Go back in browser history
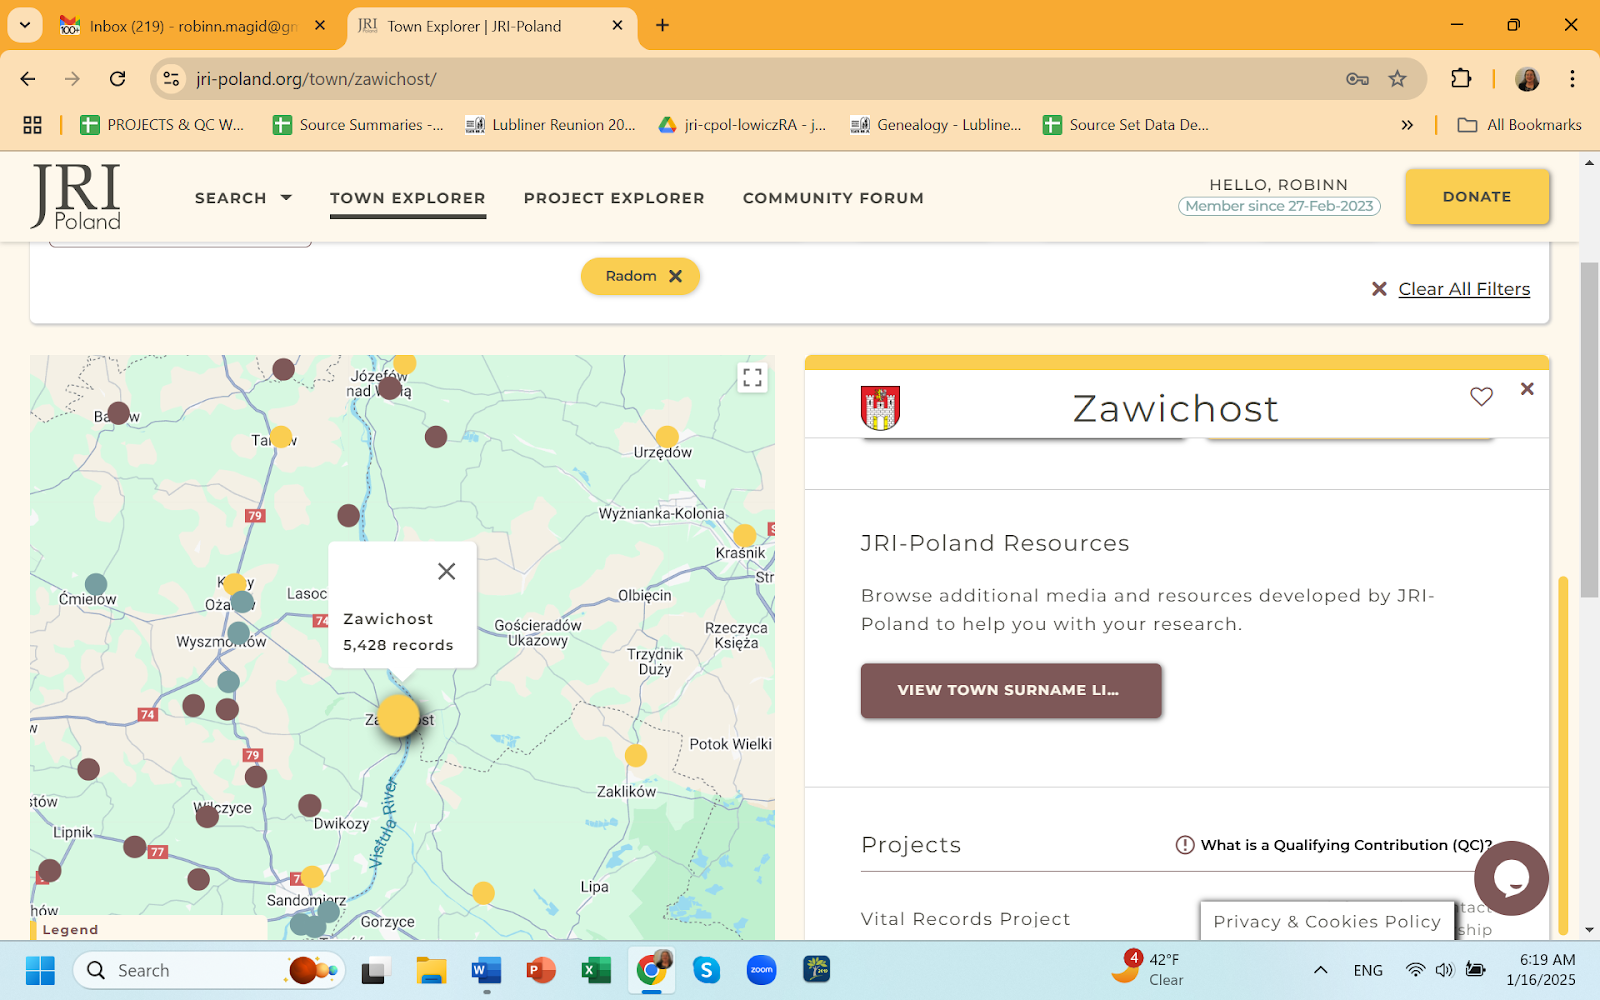 point(28,79)
